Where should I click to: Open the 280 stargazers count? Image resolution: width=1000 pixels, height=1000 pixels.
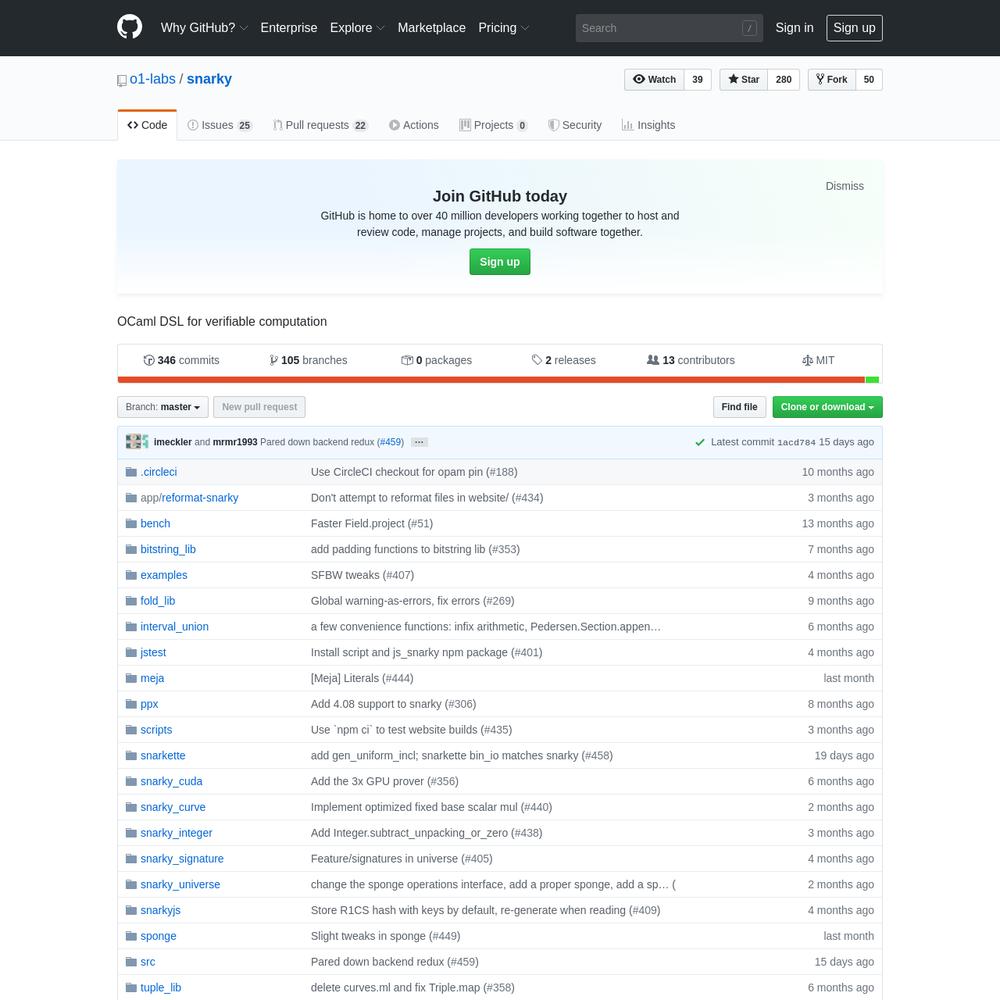783,79
